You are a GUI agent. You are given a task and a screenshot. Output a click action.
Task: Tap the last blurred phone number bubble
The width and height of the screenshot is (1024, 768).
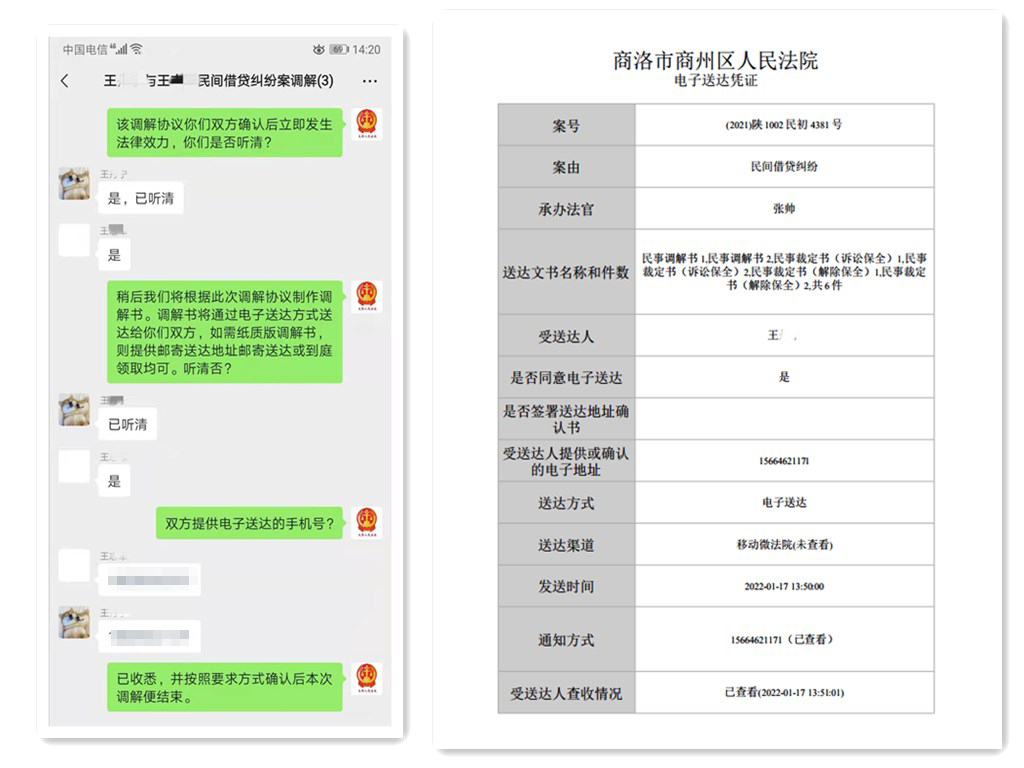[149, 635]
